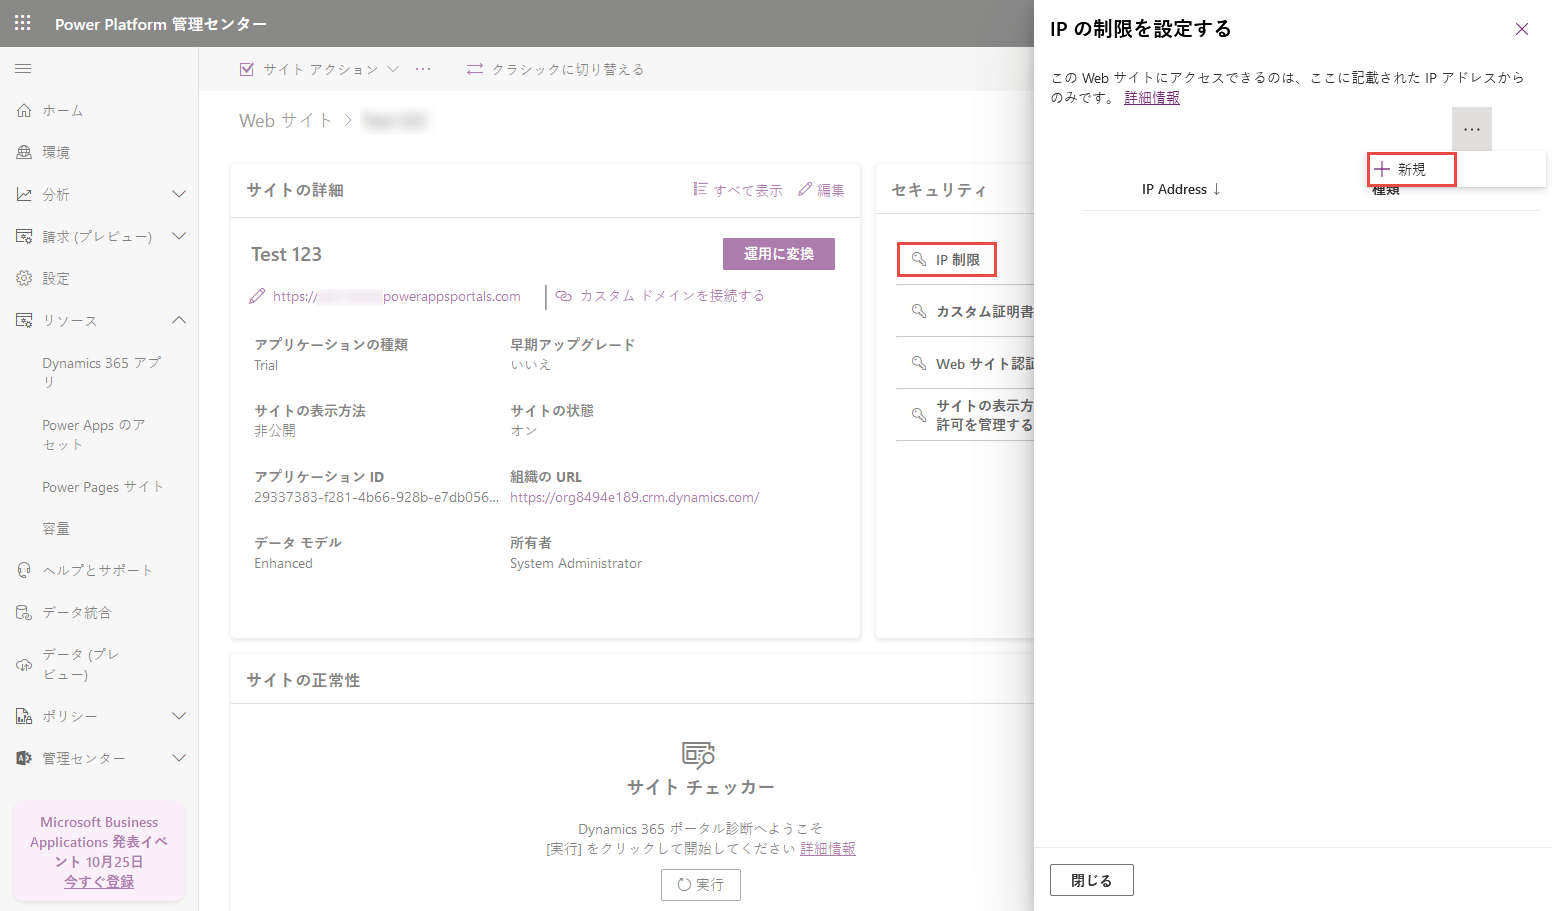1552x911 pixels.
Task: Click すべて表示 in site details
Action: (x=738, y=190)
